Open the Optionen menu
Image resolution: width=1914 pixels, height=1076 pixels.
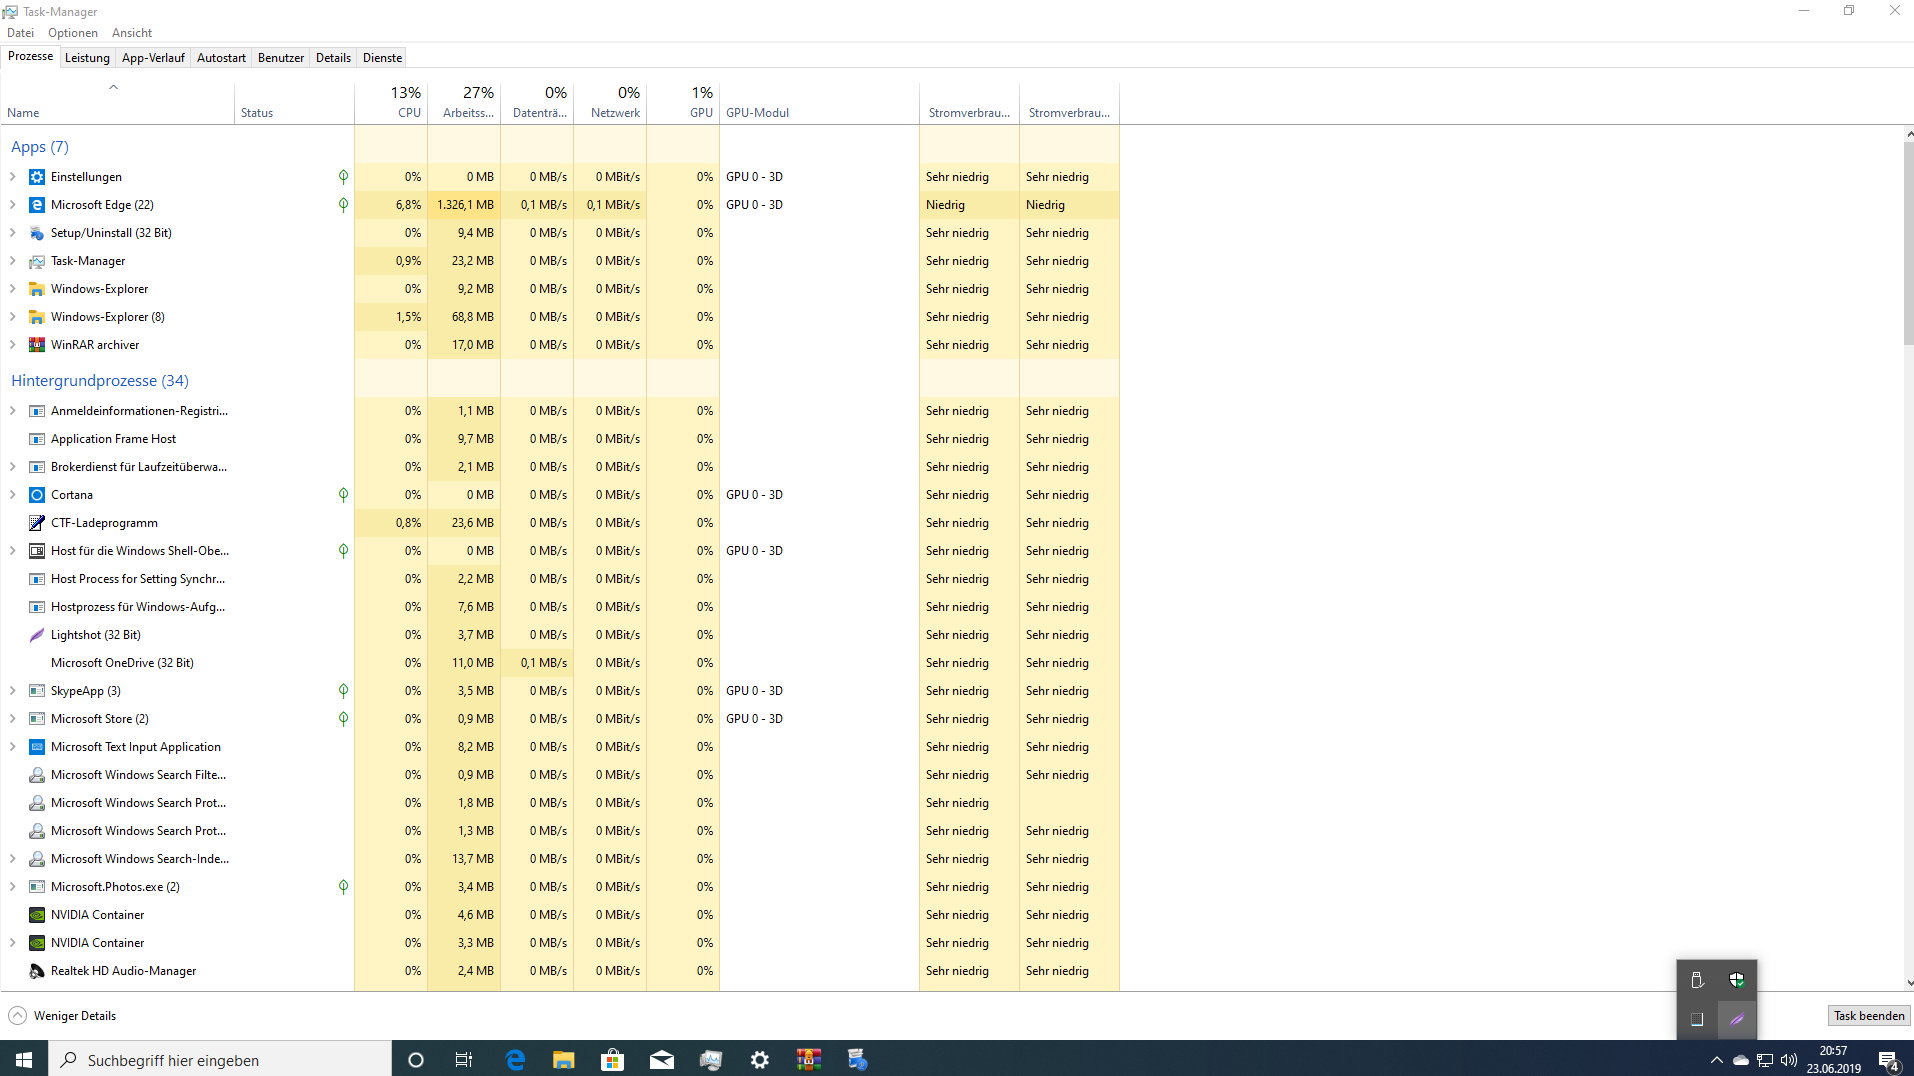click(x=72, y=32)
